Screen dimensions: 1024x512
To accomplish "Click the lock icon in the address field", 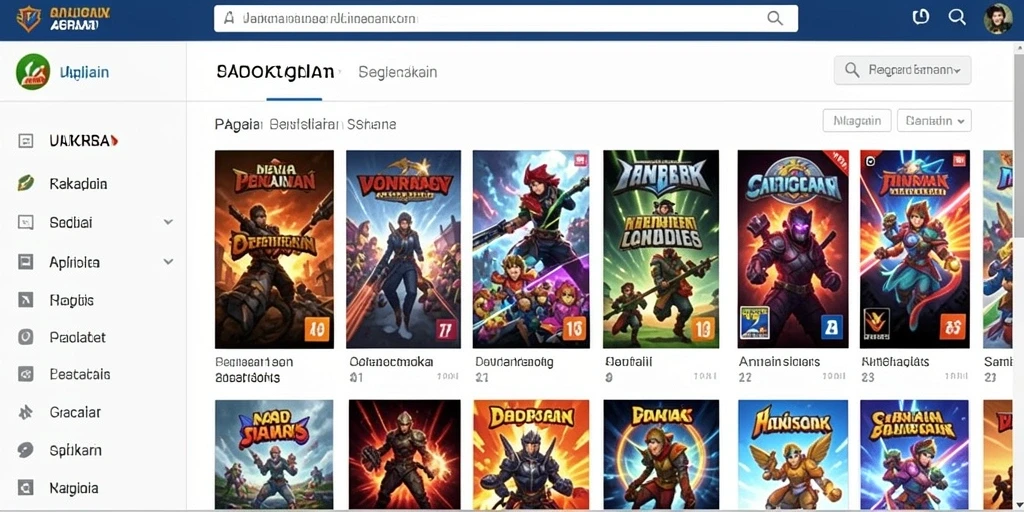I will (229, 18).
